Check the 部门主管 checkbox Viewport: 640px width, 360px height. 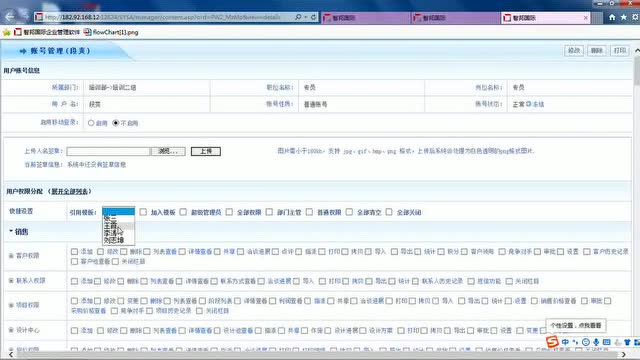coord(269,212)
